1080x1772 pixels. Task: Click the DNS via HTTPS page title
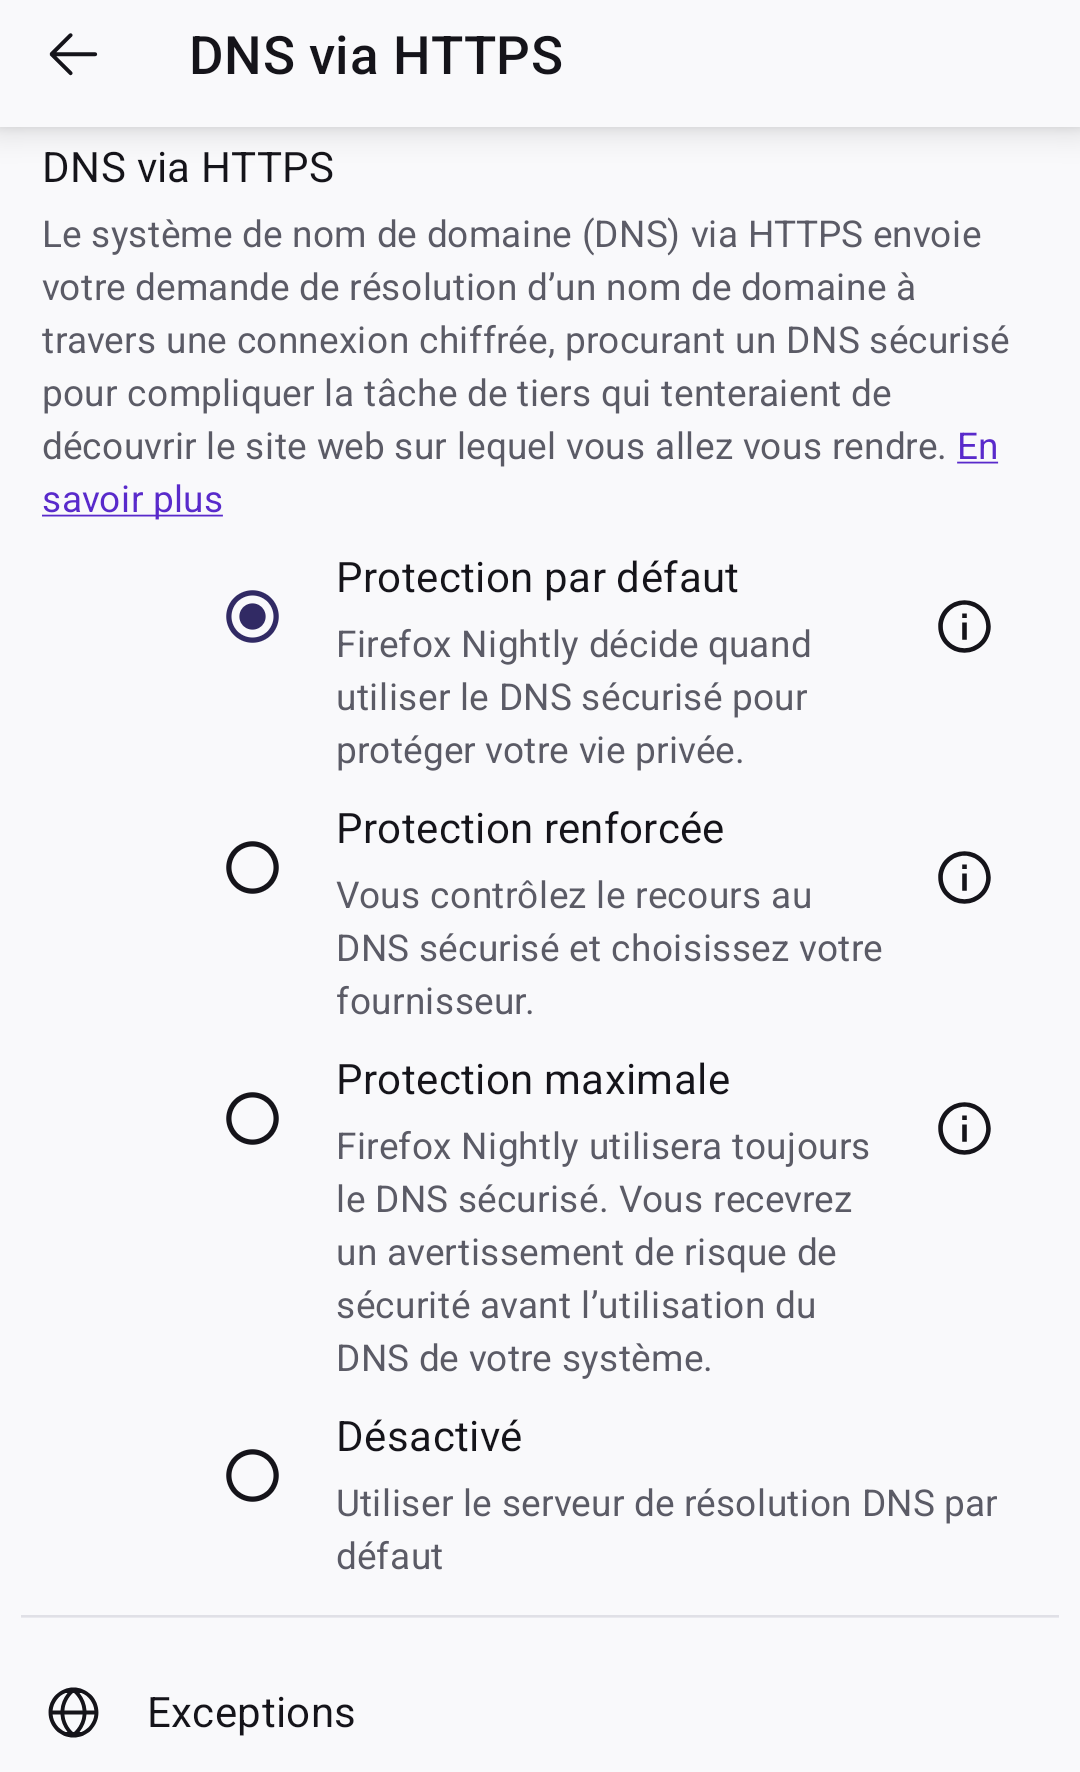tap(377, 55)
